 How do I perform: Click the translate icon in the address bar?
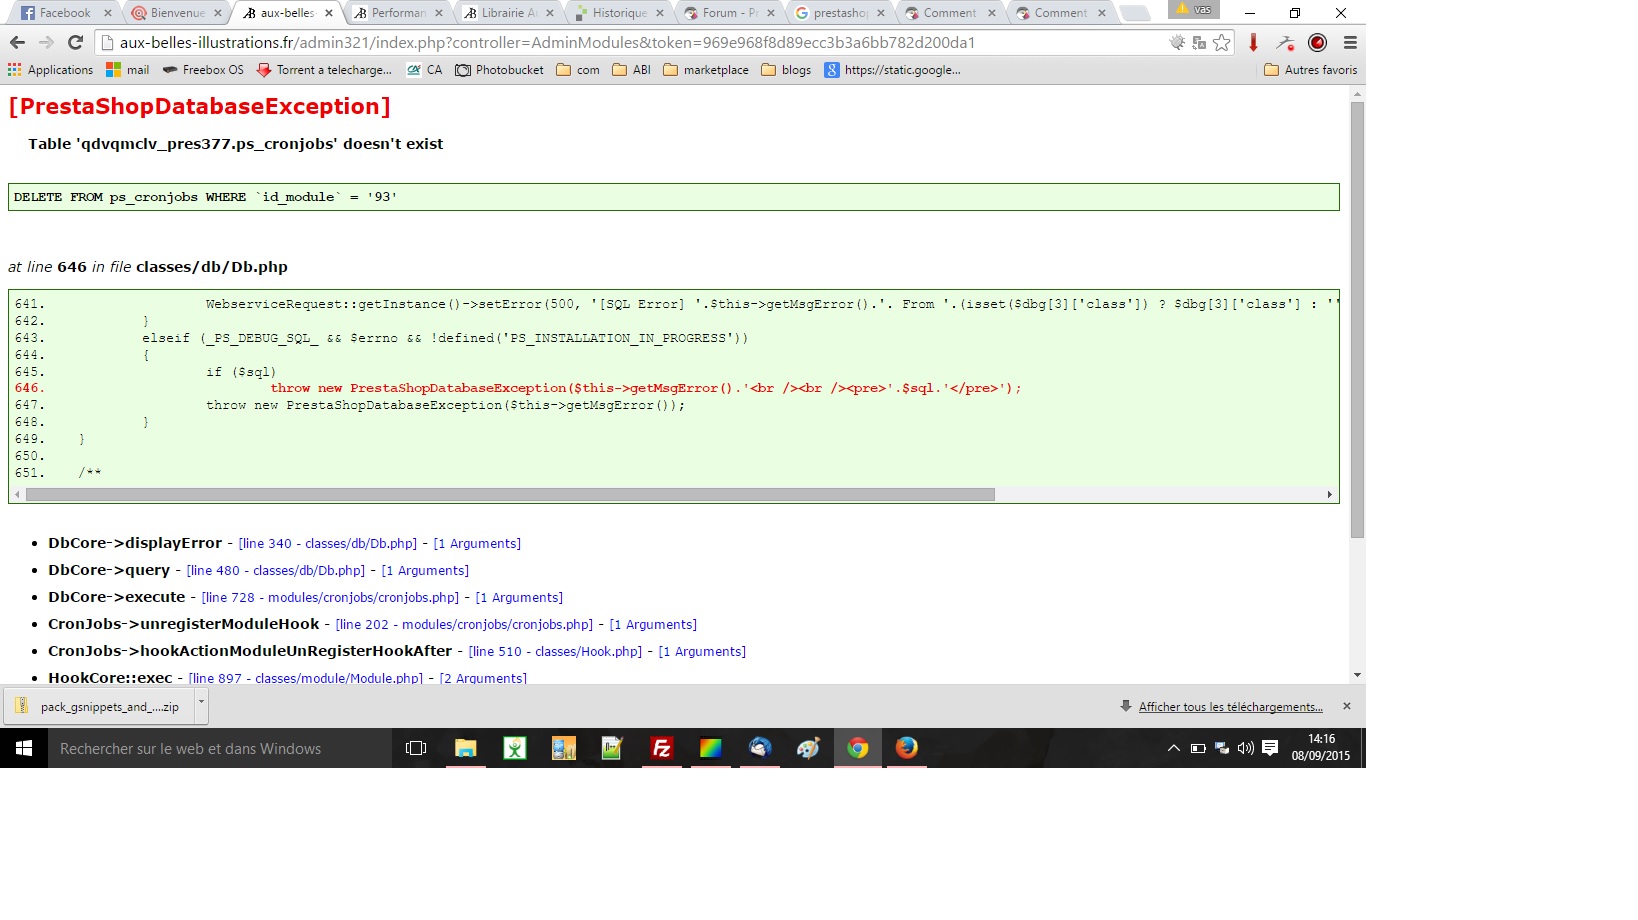1199,42
